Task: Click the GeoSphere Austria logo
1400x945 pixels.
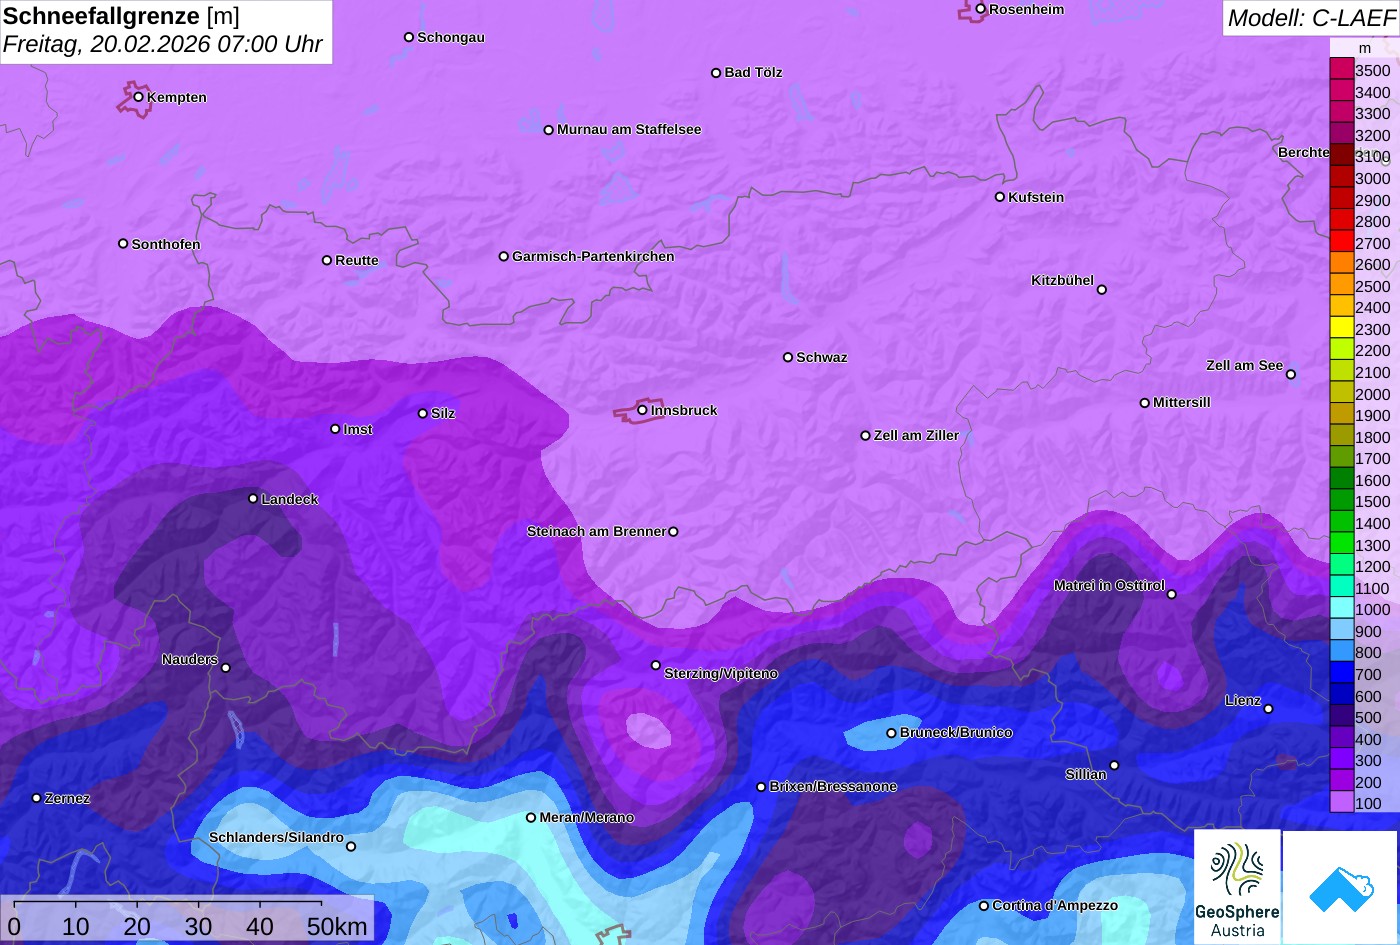Action: [x=1237, y=887]
